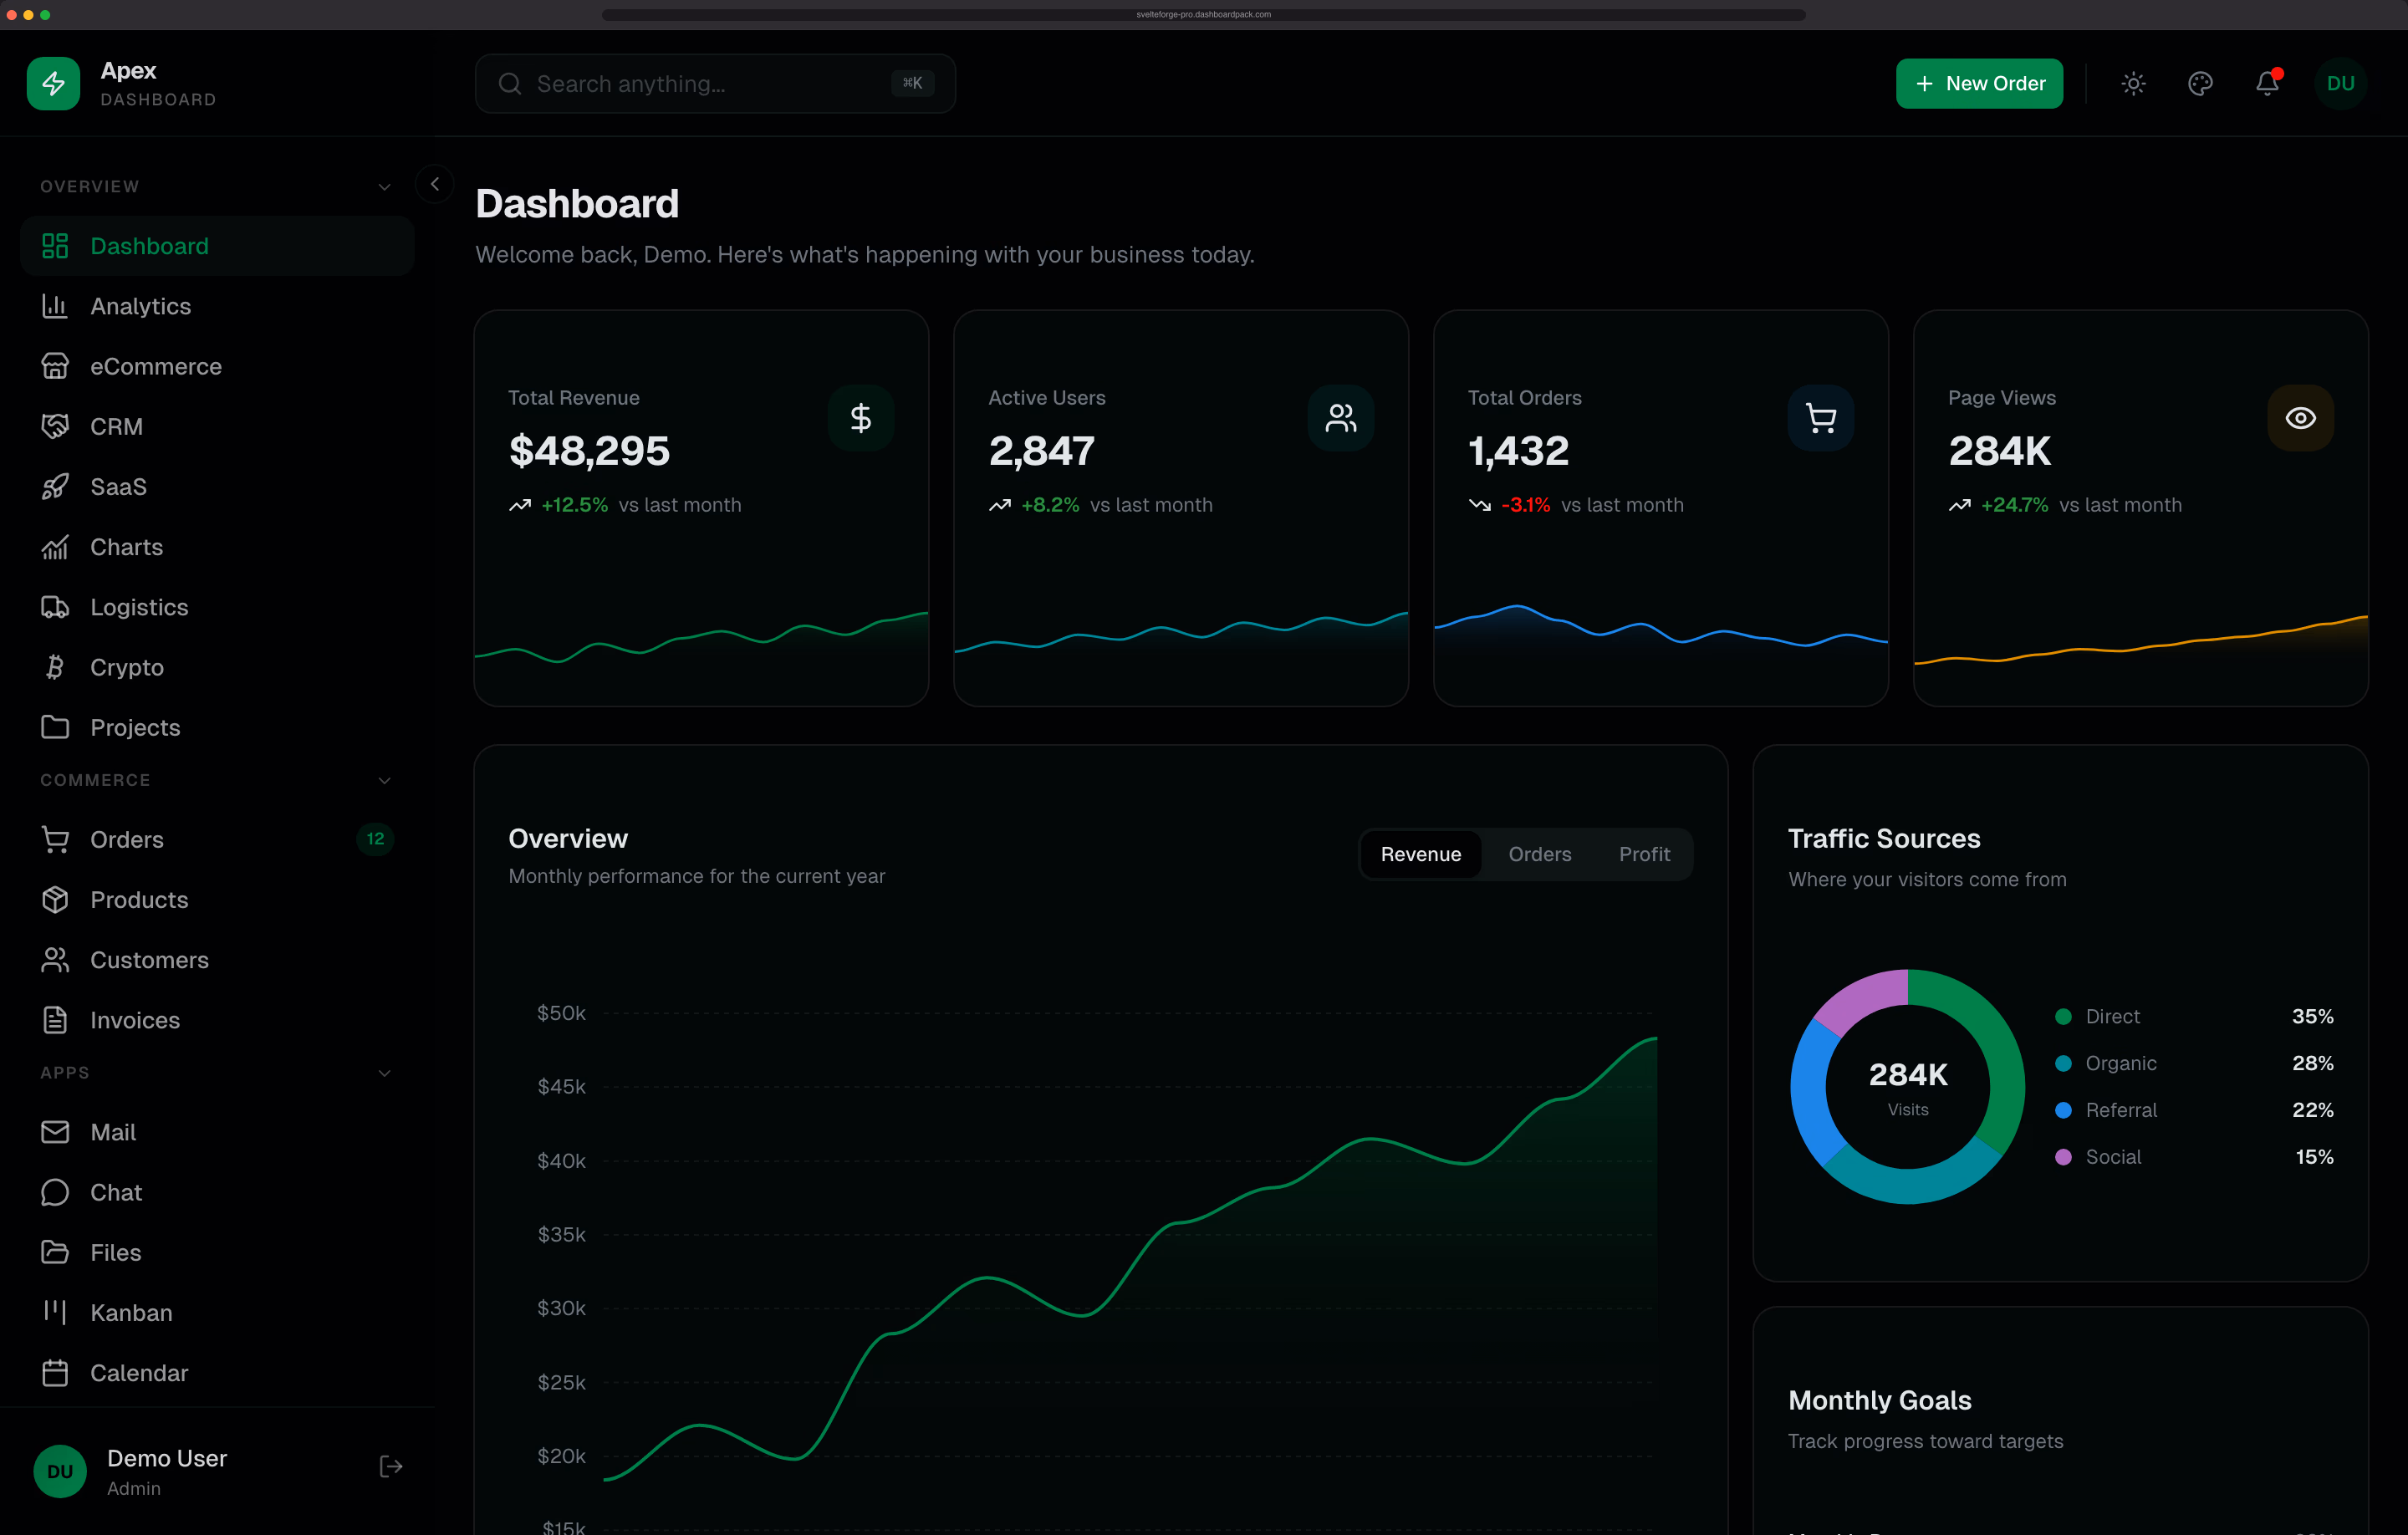The width and height of the screenshot is (2408, 1535).
Task: Open Charts in the sidebar
Action: click(217, 547)
